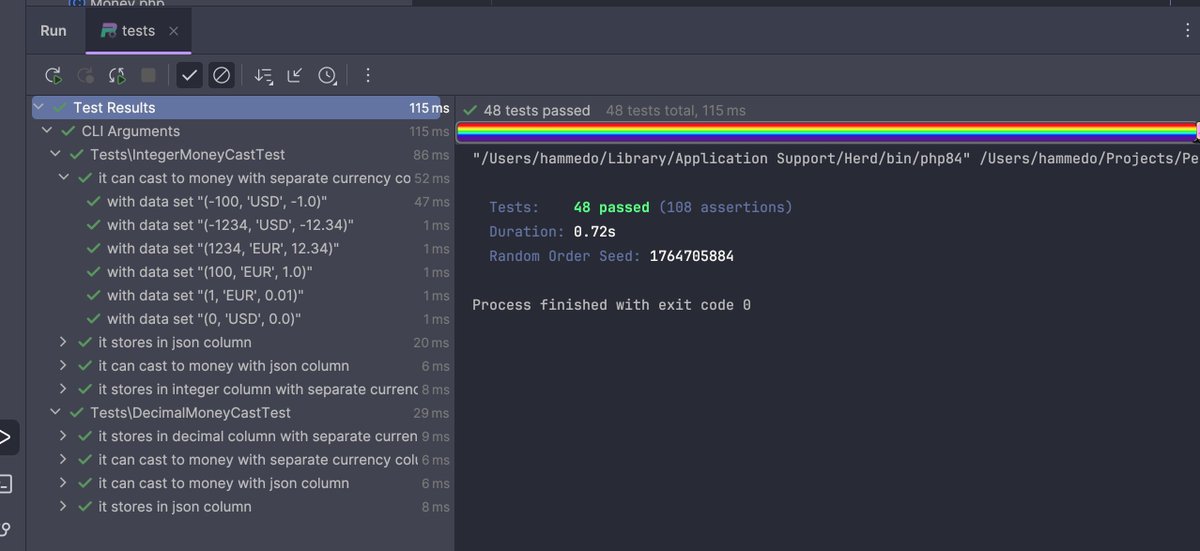
Task: Collapse Tests\IntegerMoneyCastTest node
Action: pyautogui.click(x=55, y=155)
